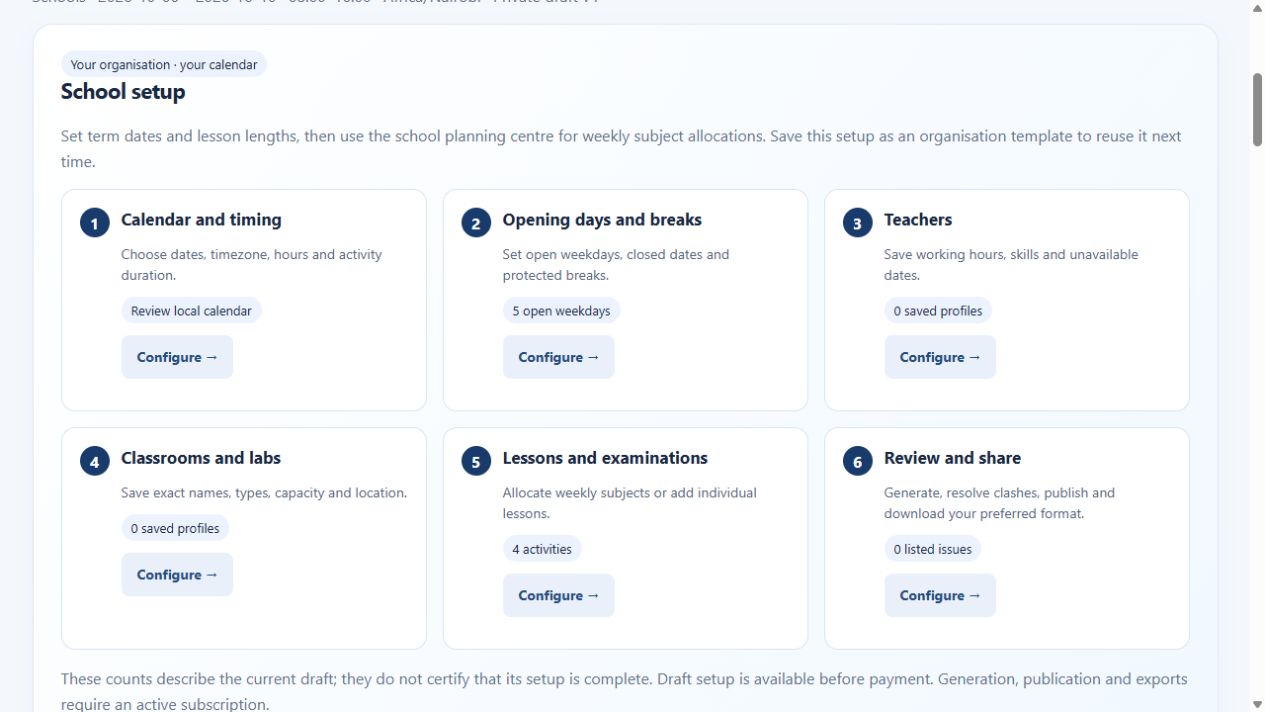Click 'Review and share' card title
Image resolution: width=1265 pixels, height=712 pixels.
point(952,458)
